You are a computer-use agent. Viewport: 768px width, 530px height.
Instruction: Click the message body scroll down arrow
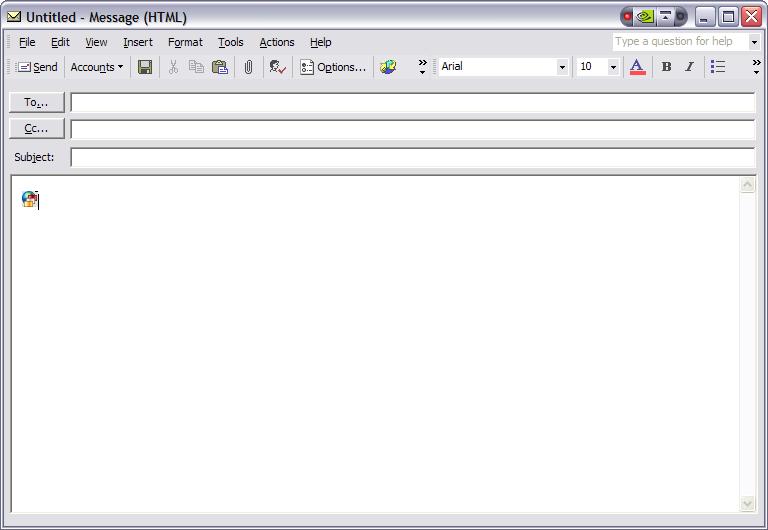747,504
